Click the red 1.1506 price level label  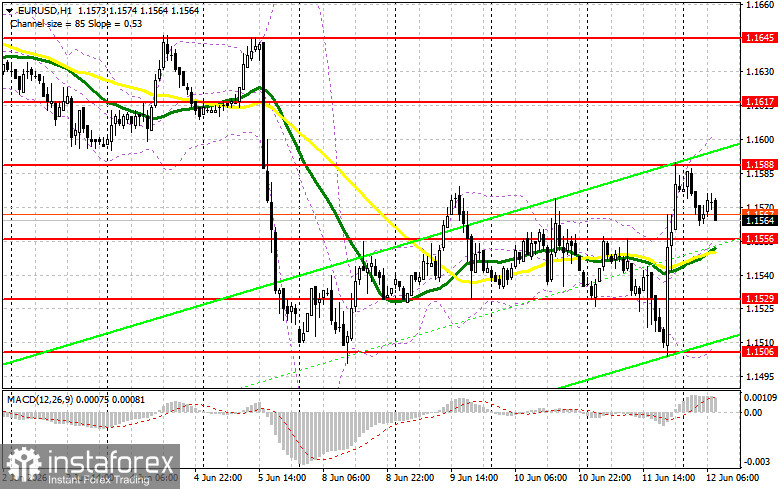point(759,352)
